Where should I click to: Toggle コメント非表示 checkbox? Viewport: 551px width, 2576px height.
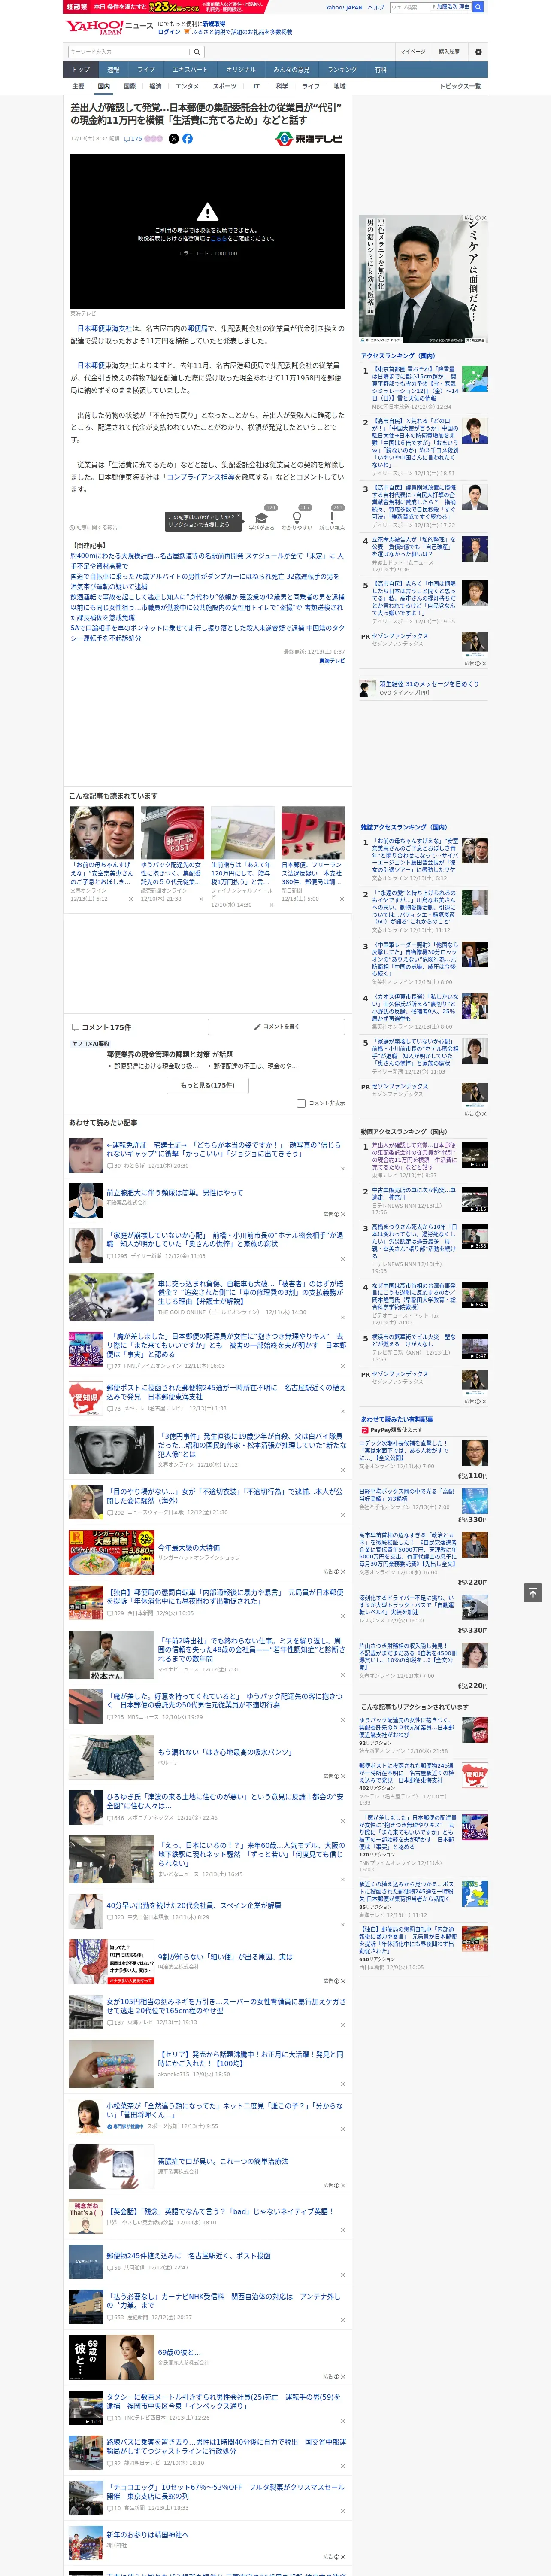[x=301, y=1103]
